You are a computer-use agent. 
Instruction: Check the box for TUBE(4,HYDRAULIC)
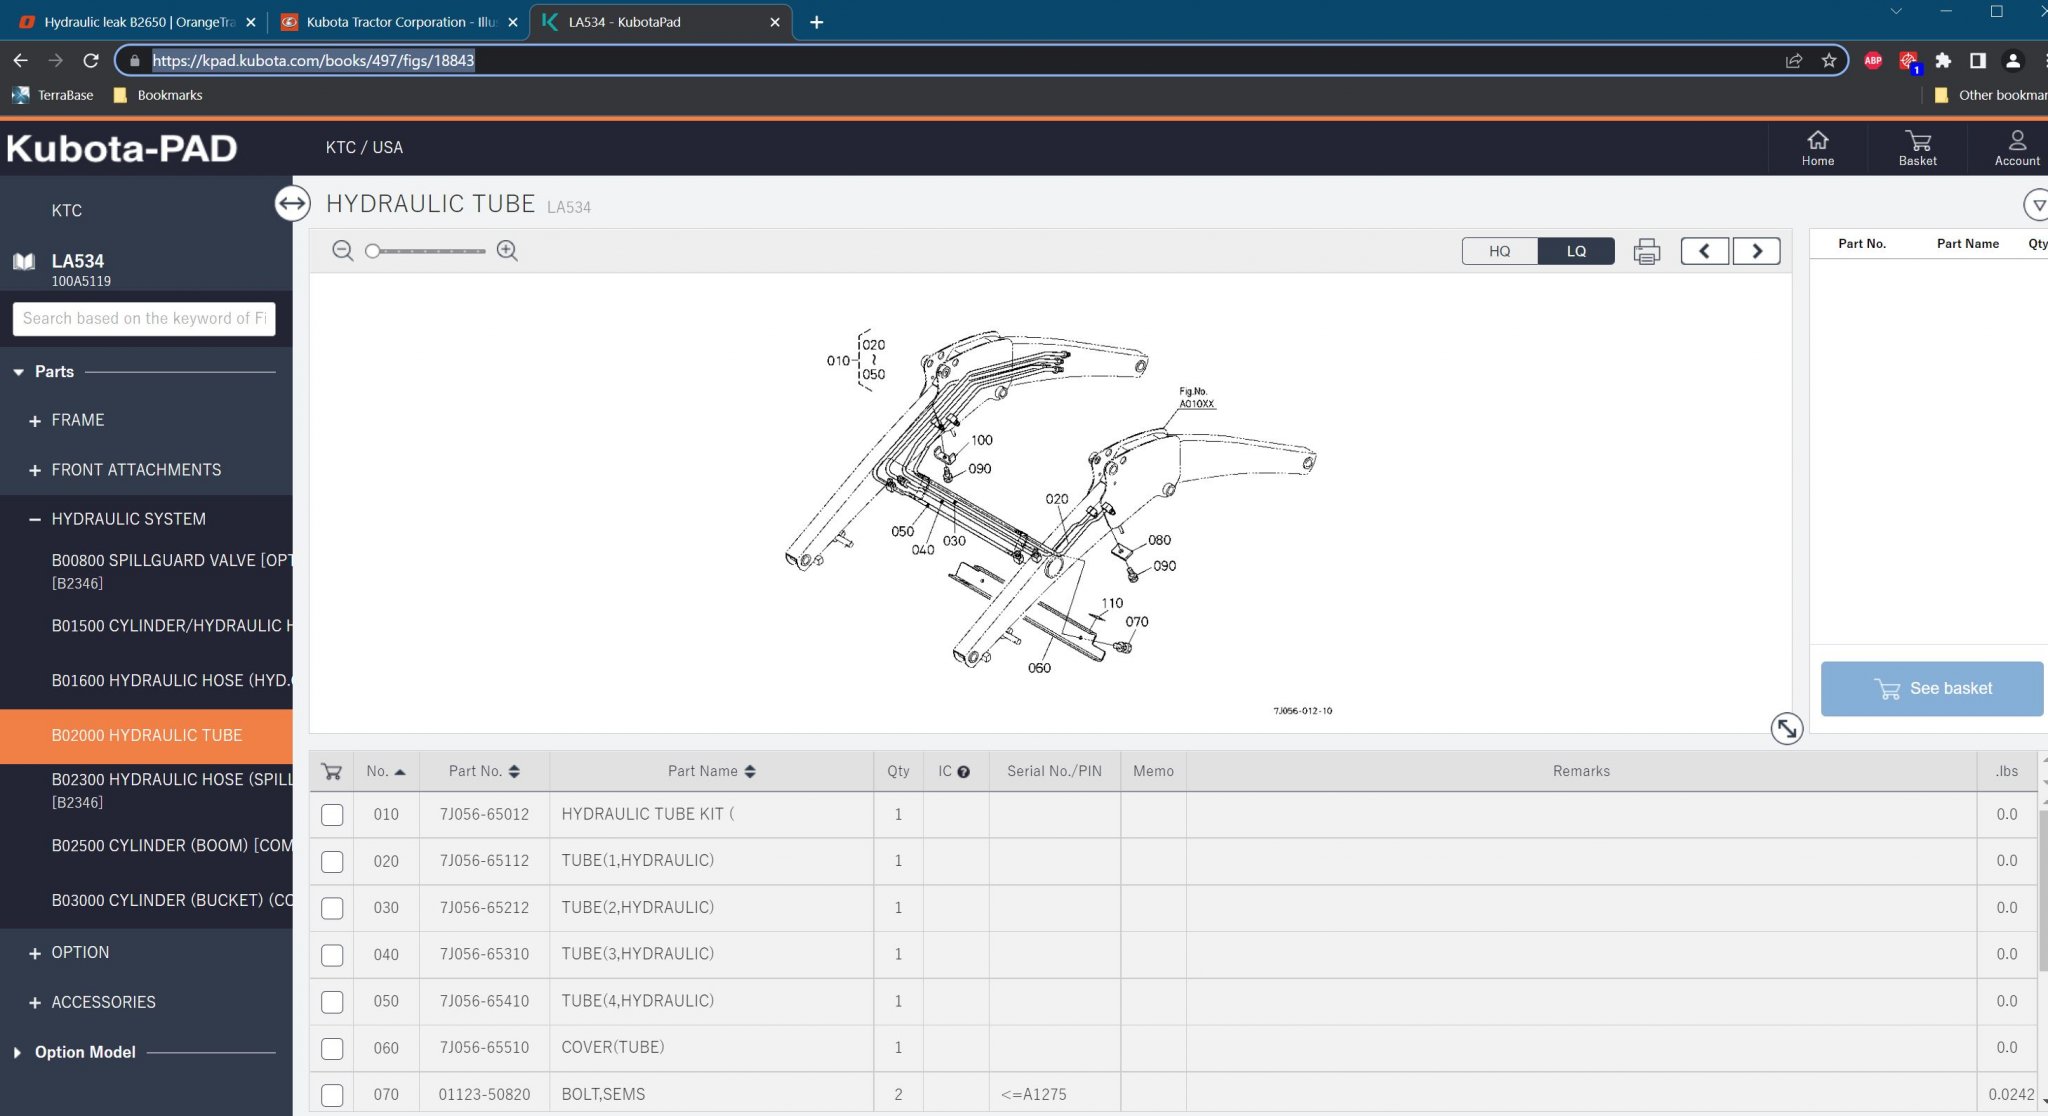(x=332, y=1001)
